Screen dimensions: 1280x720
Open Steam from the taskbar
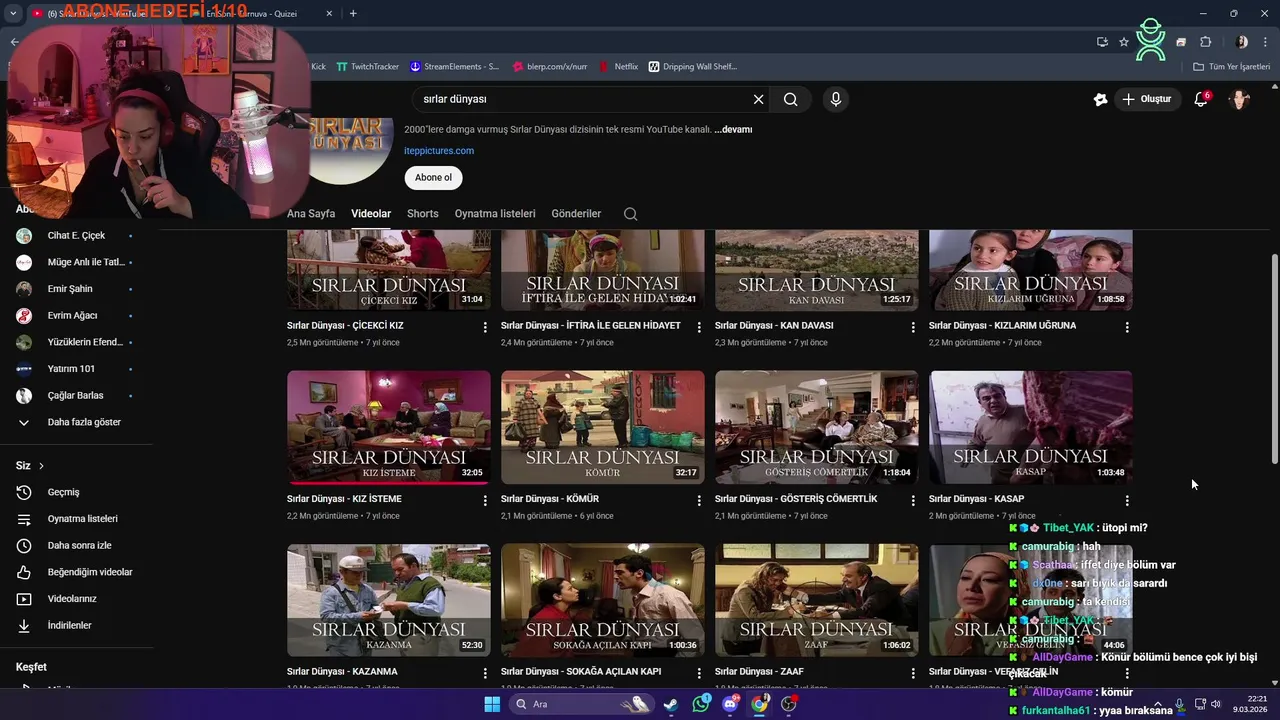[670, 704]
